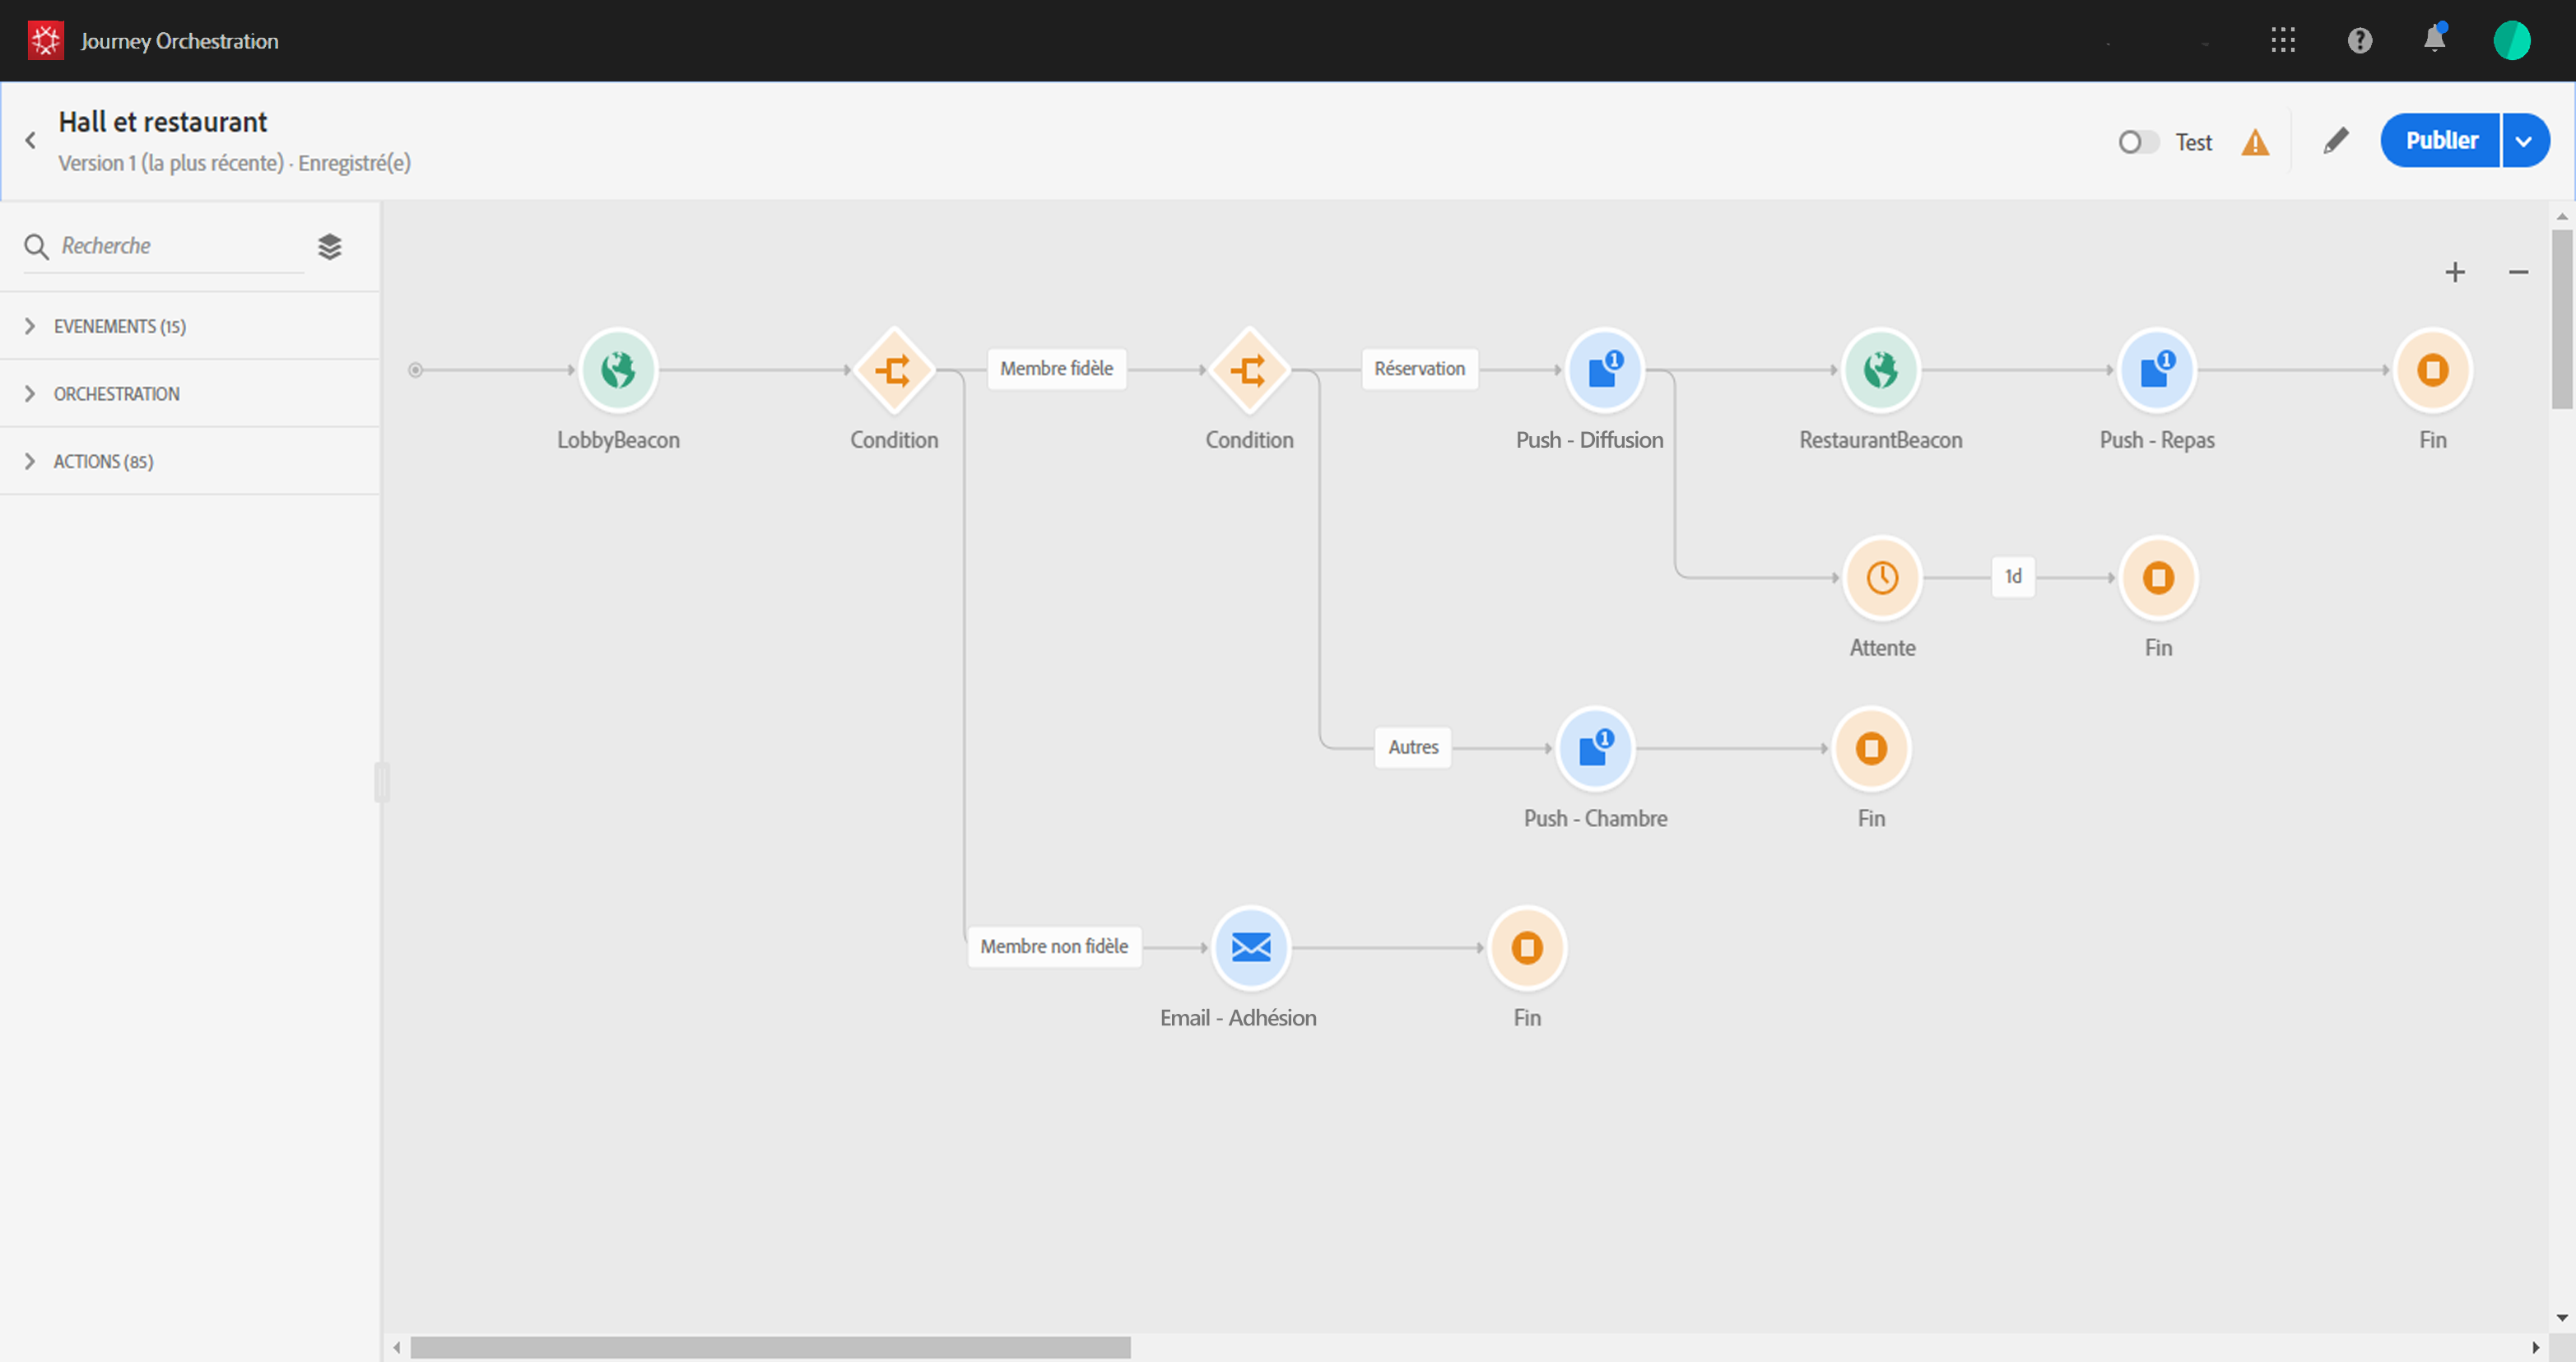Select the LobbyBeacon event node
This screenshot has height=1362, width=2576.
tap(618, 370)
